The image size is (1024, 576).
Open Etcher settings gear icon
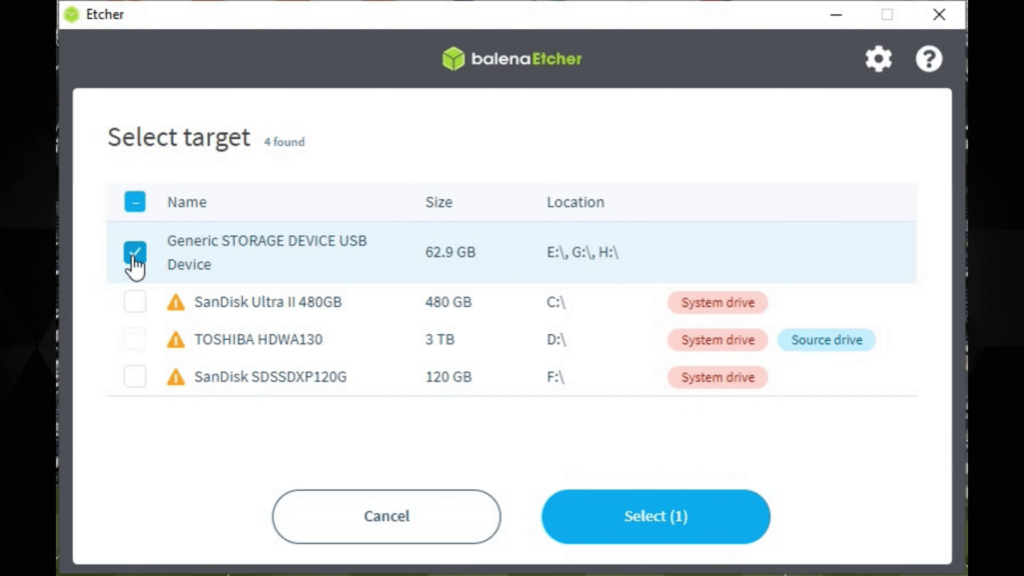coord(878,59)
